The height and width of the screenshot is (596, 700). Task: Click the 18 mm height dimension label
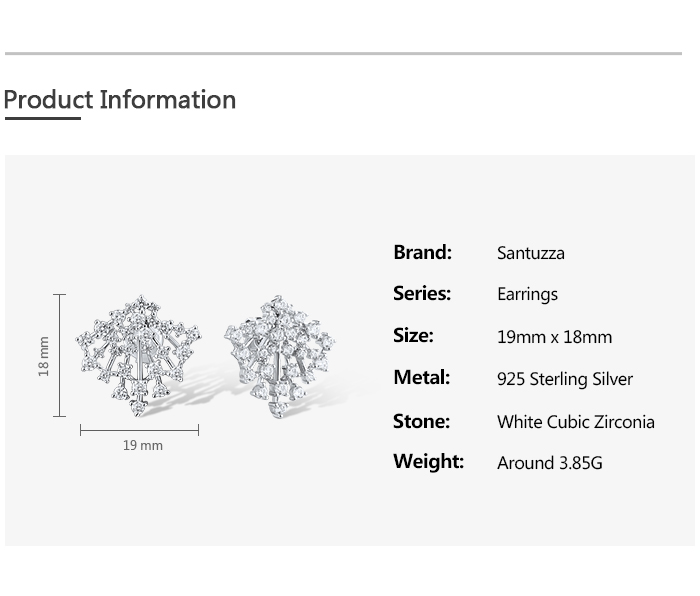(x=44, y=355)
